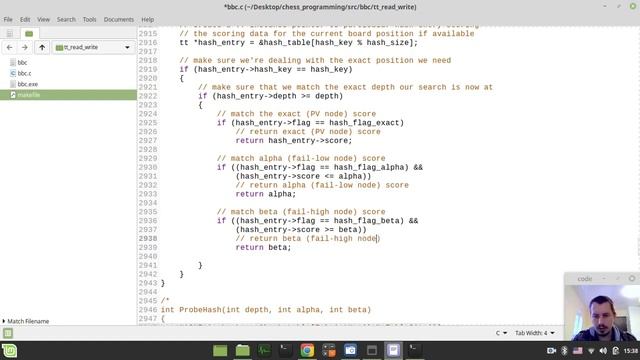Open the clock showing 15:38

tap(631, 351)
